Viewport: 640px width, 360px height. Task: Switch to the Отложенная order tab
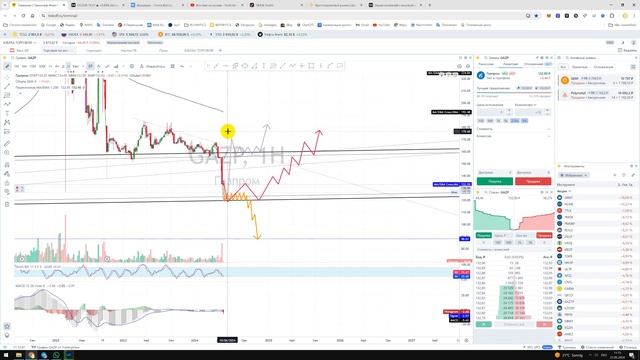coord(533,64)
